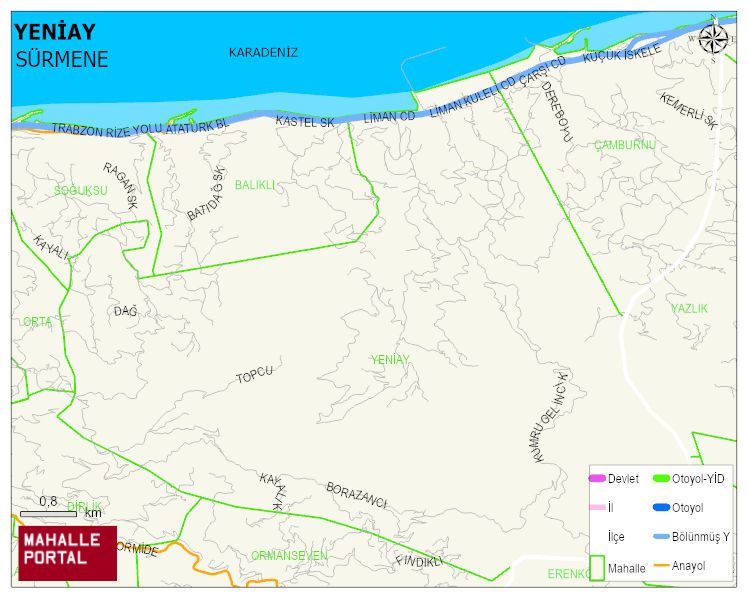748x598 pixels.
Task: Click the KASTEL SK street label
Action: tap(305, 122)
